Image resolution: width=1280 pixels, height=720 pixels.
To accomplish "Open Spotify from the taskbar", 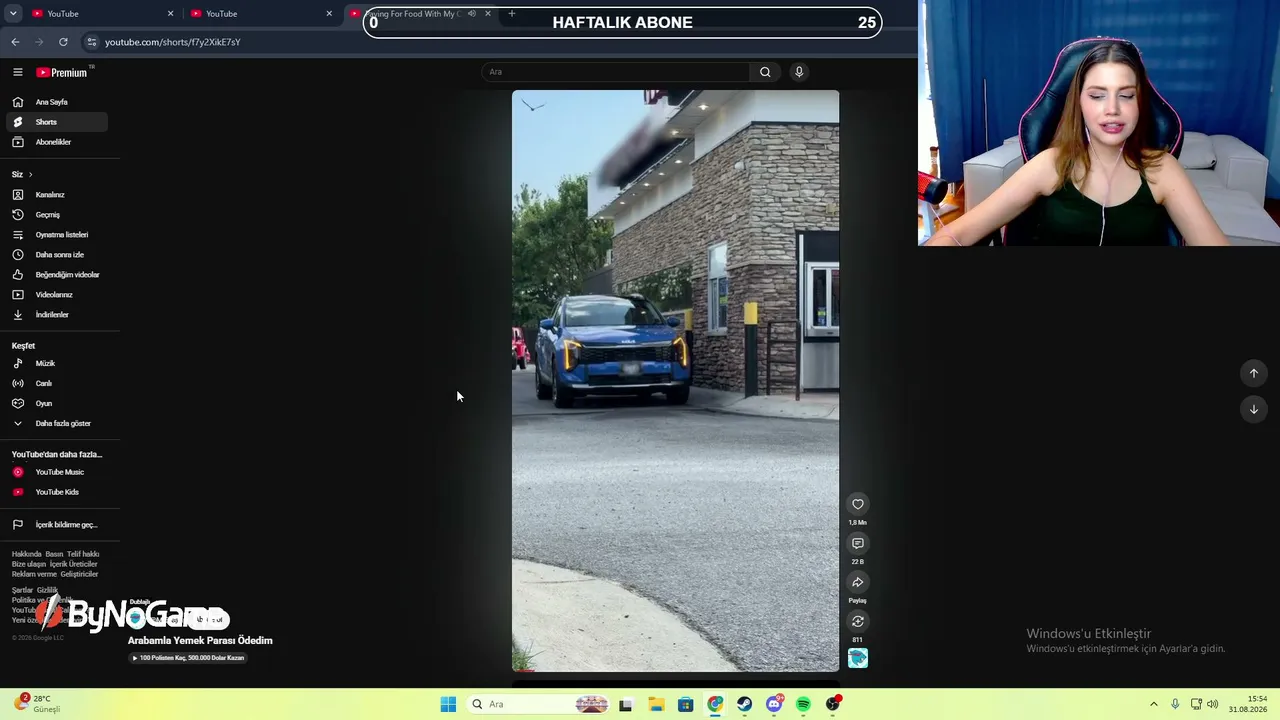I will tap(803, 704).
